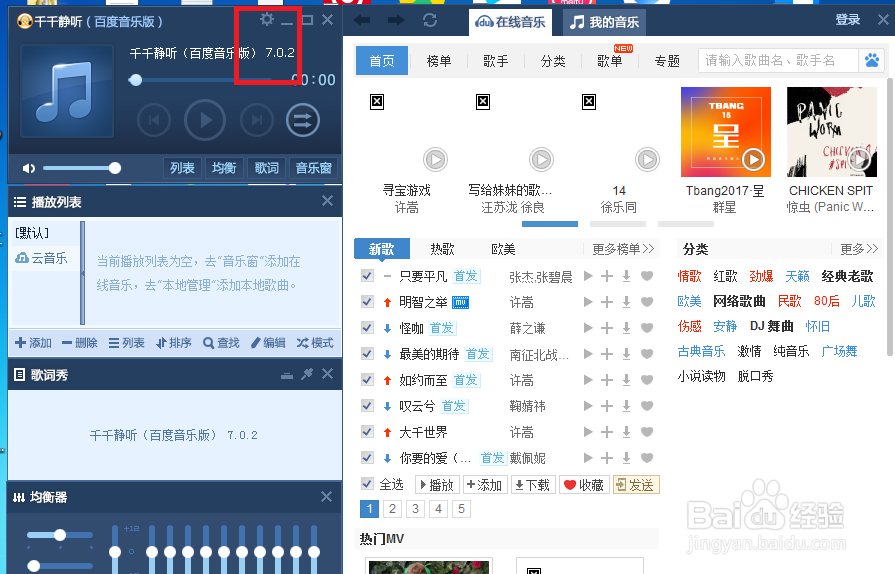Click 编辑 edit in playlist toolbar
This screenshot has height=574, width=895.
(x=268, y=343)
